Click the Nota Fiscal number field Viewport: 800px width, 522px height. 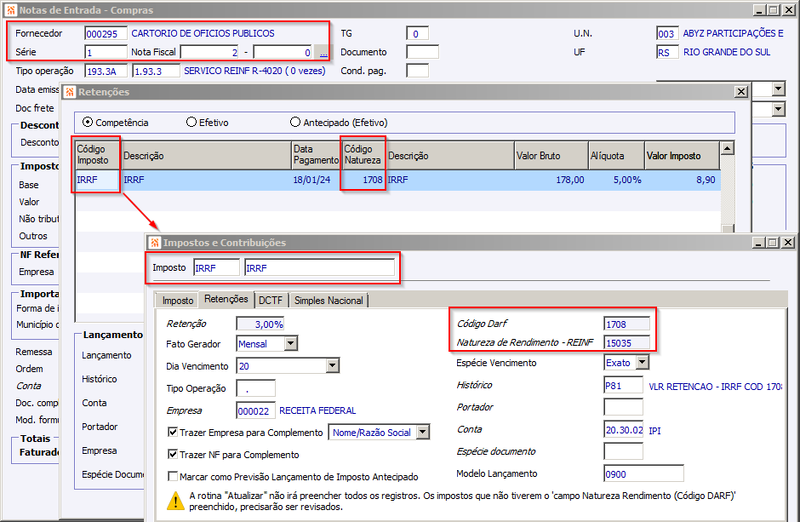pyautogui.click(x=210, y=53)
